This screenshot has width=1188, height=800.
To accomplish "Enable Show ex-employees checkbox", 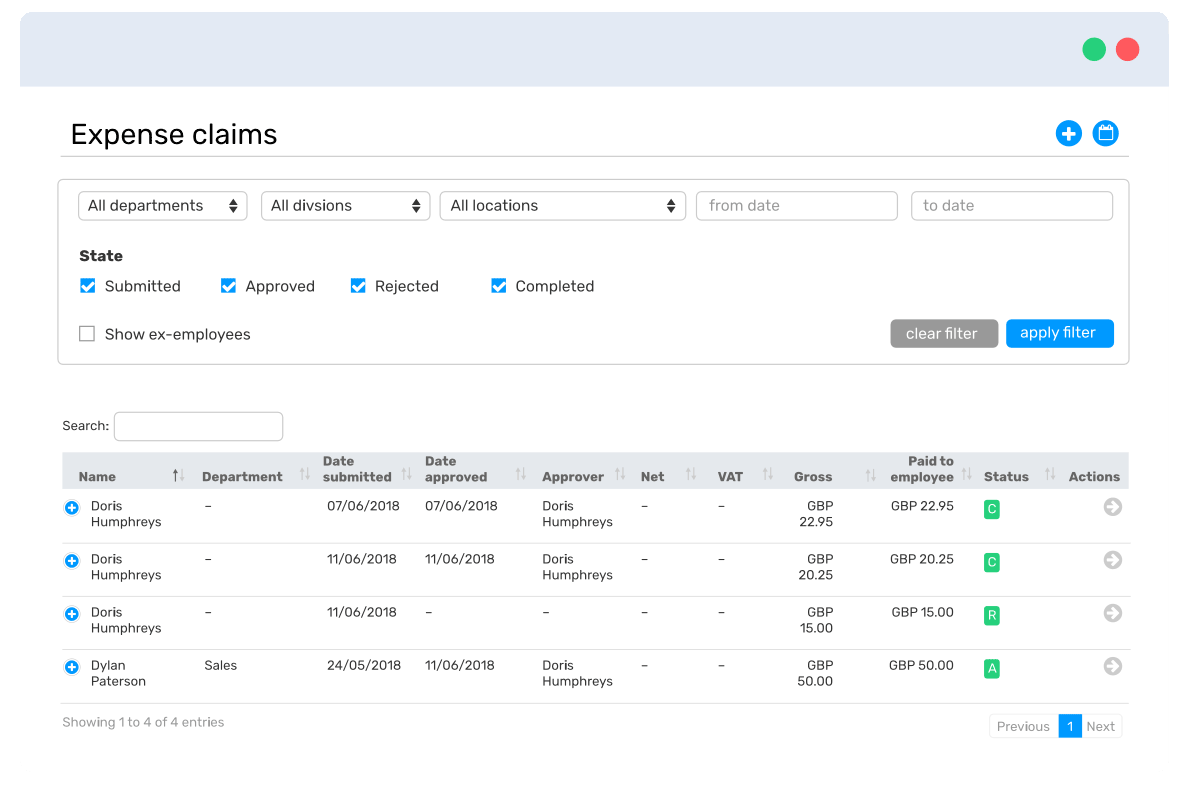I will pos(87,333).
